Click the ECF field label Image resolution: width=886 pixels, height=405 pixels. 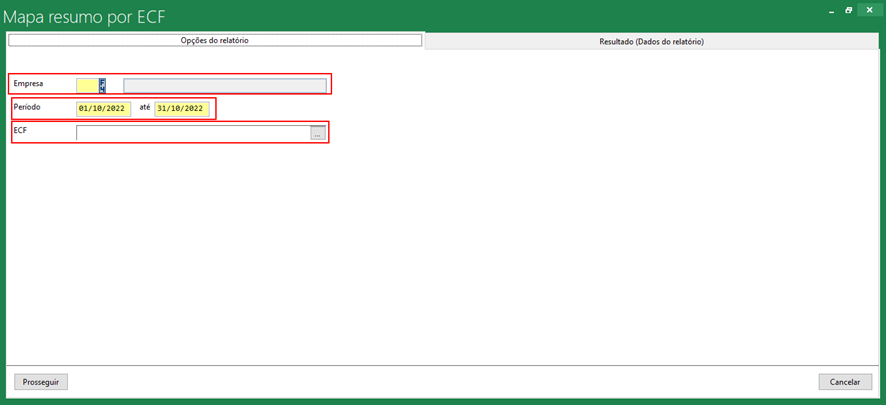pyautogui.click(x=21, y=131)
